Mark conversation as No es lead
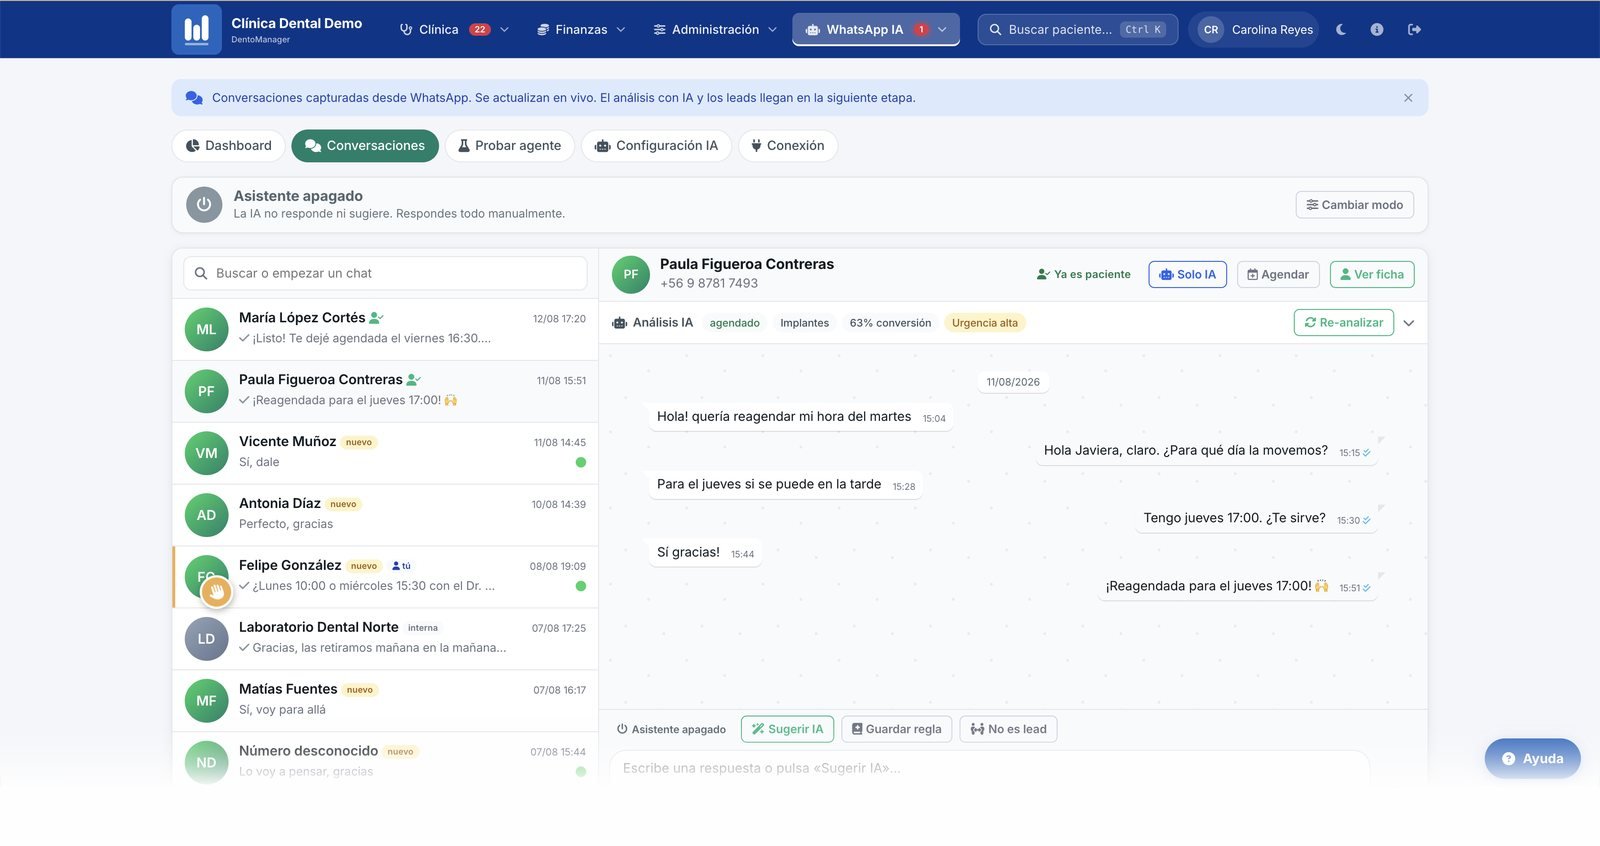The image size is (1600, 846). pos(1008,729)
